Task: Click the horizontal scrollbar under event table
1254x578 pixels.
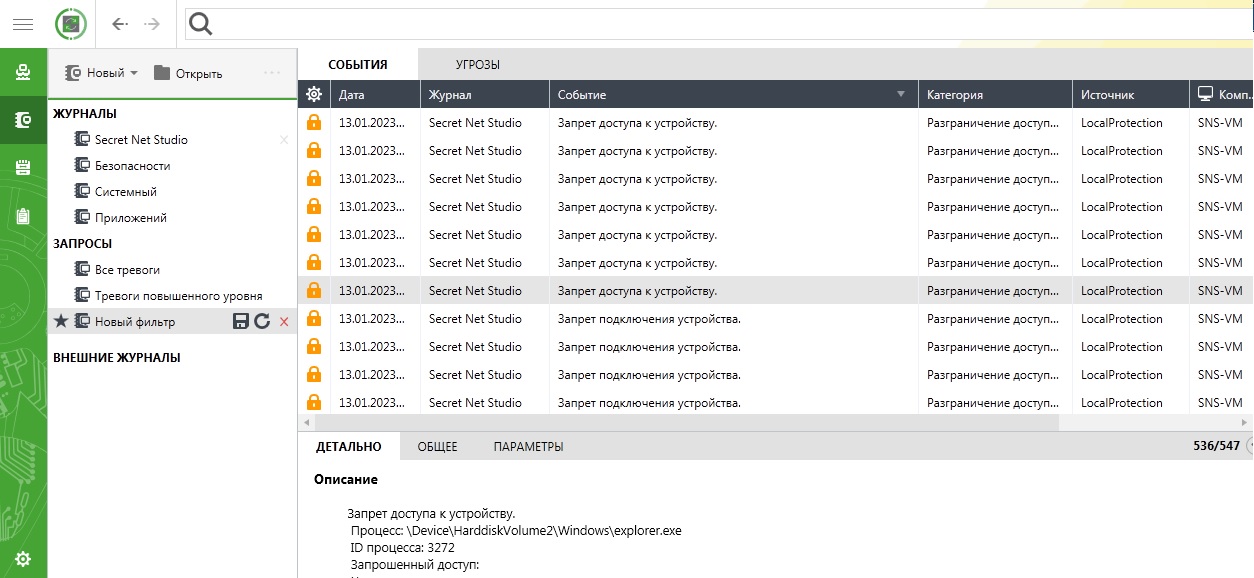Action: [x=680, y=423]
